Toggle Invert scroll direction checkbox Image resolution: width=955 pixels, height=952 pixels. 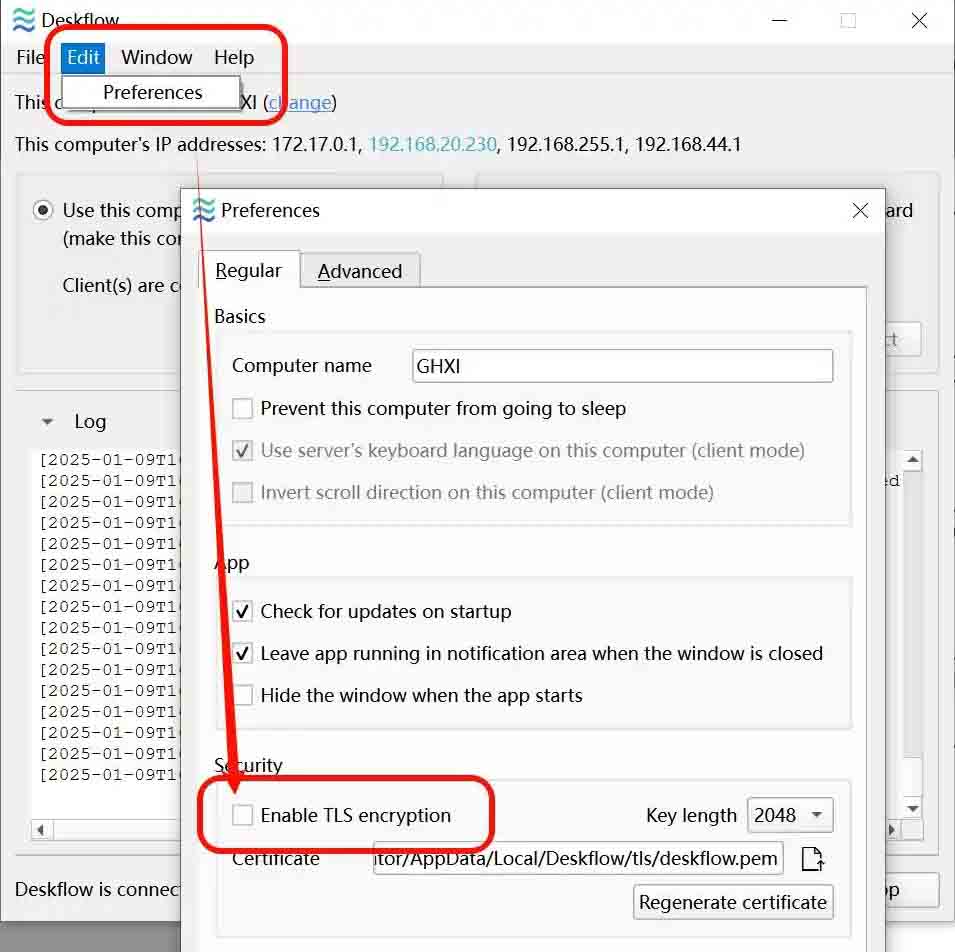(x=242, y=492)
